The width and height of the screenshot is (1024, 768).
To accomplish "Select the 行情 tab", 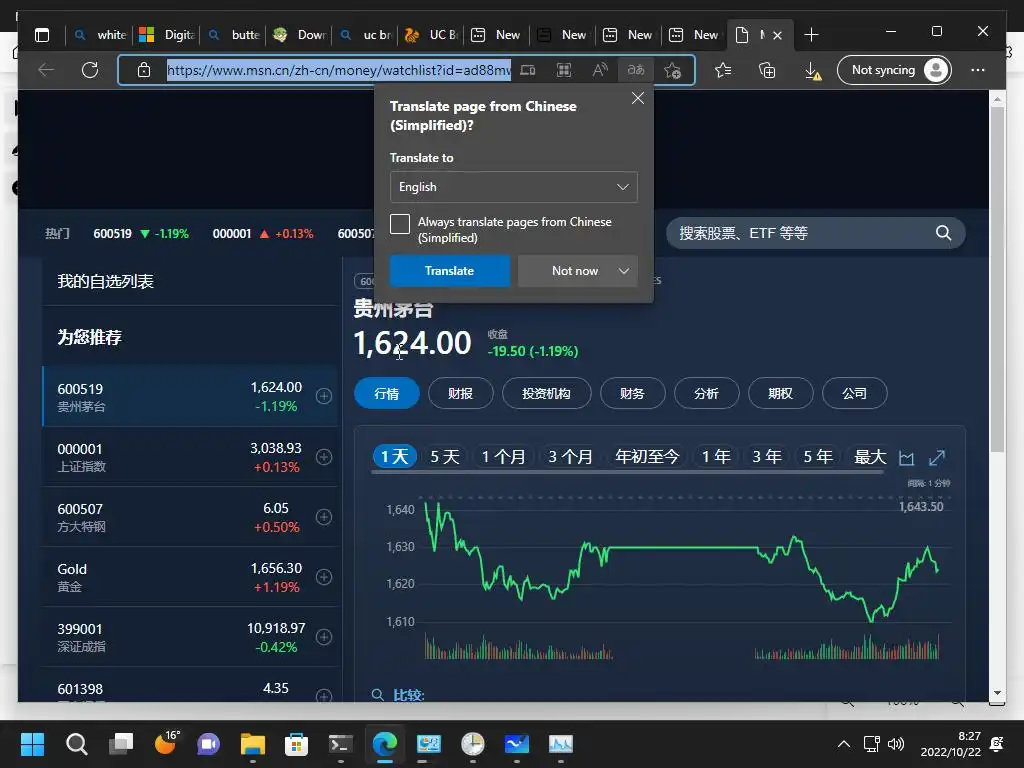I will point(387,393).
